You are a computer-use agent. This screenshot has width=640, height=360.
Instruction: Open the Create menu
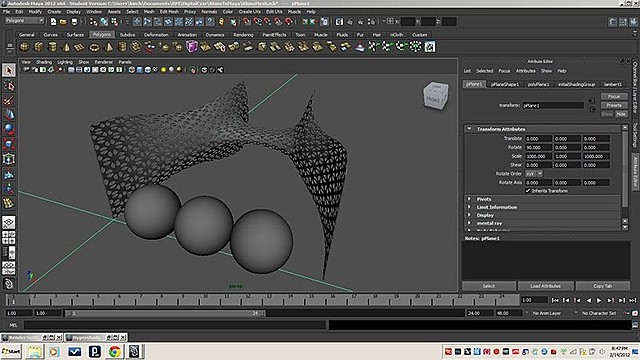click(54, 12)
